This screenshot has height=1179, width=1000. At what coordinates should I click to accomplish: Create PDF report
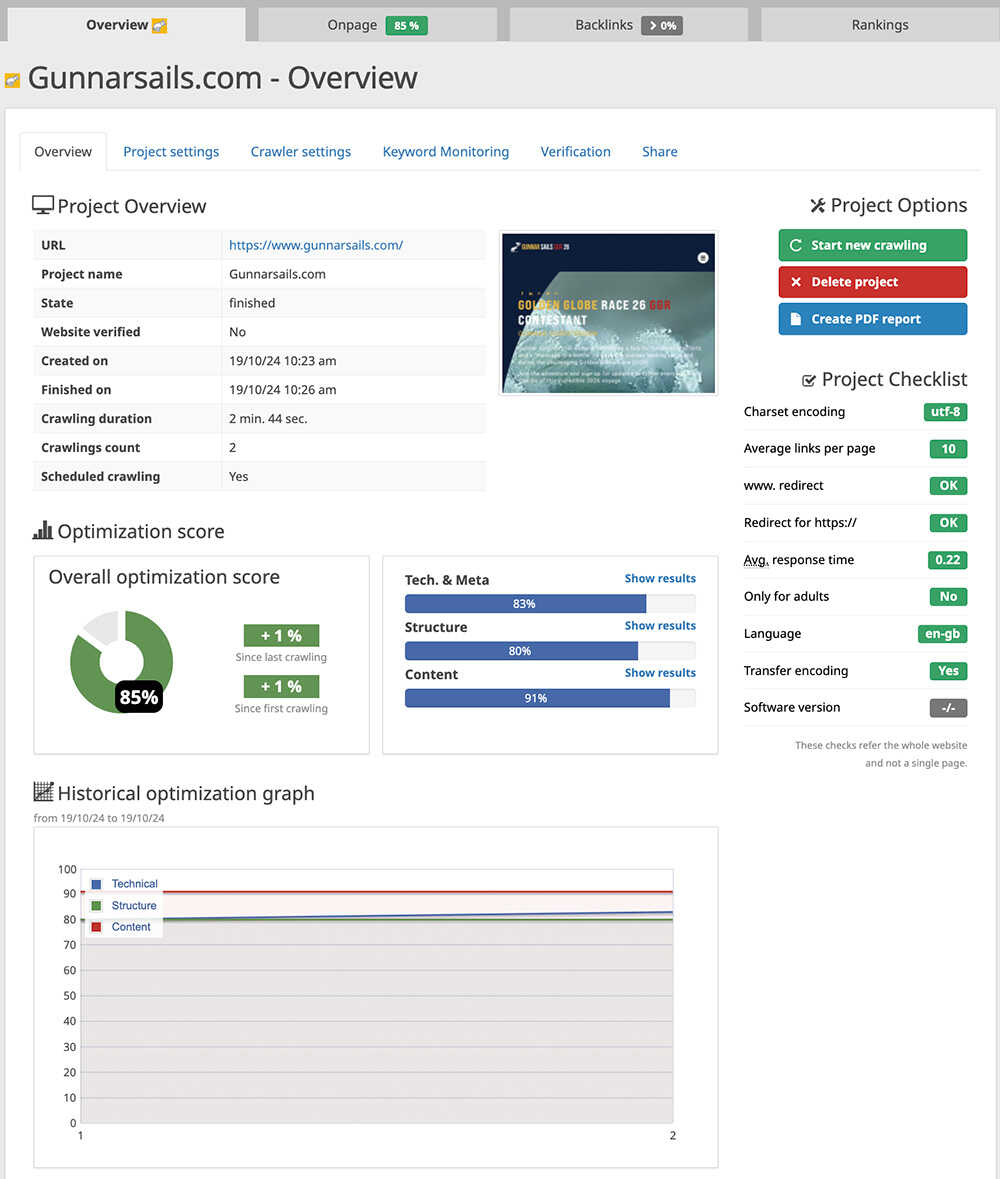[x=873, y=319]
